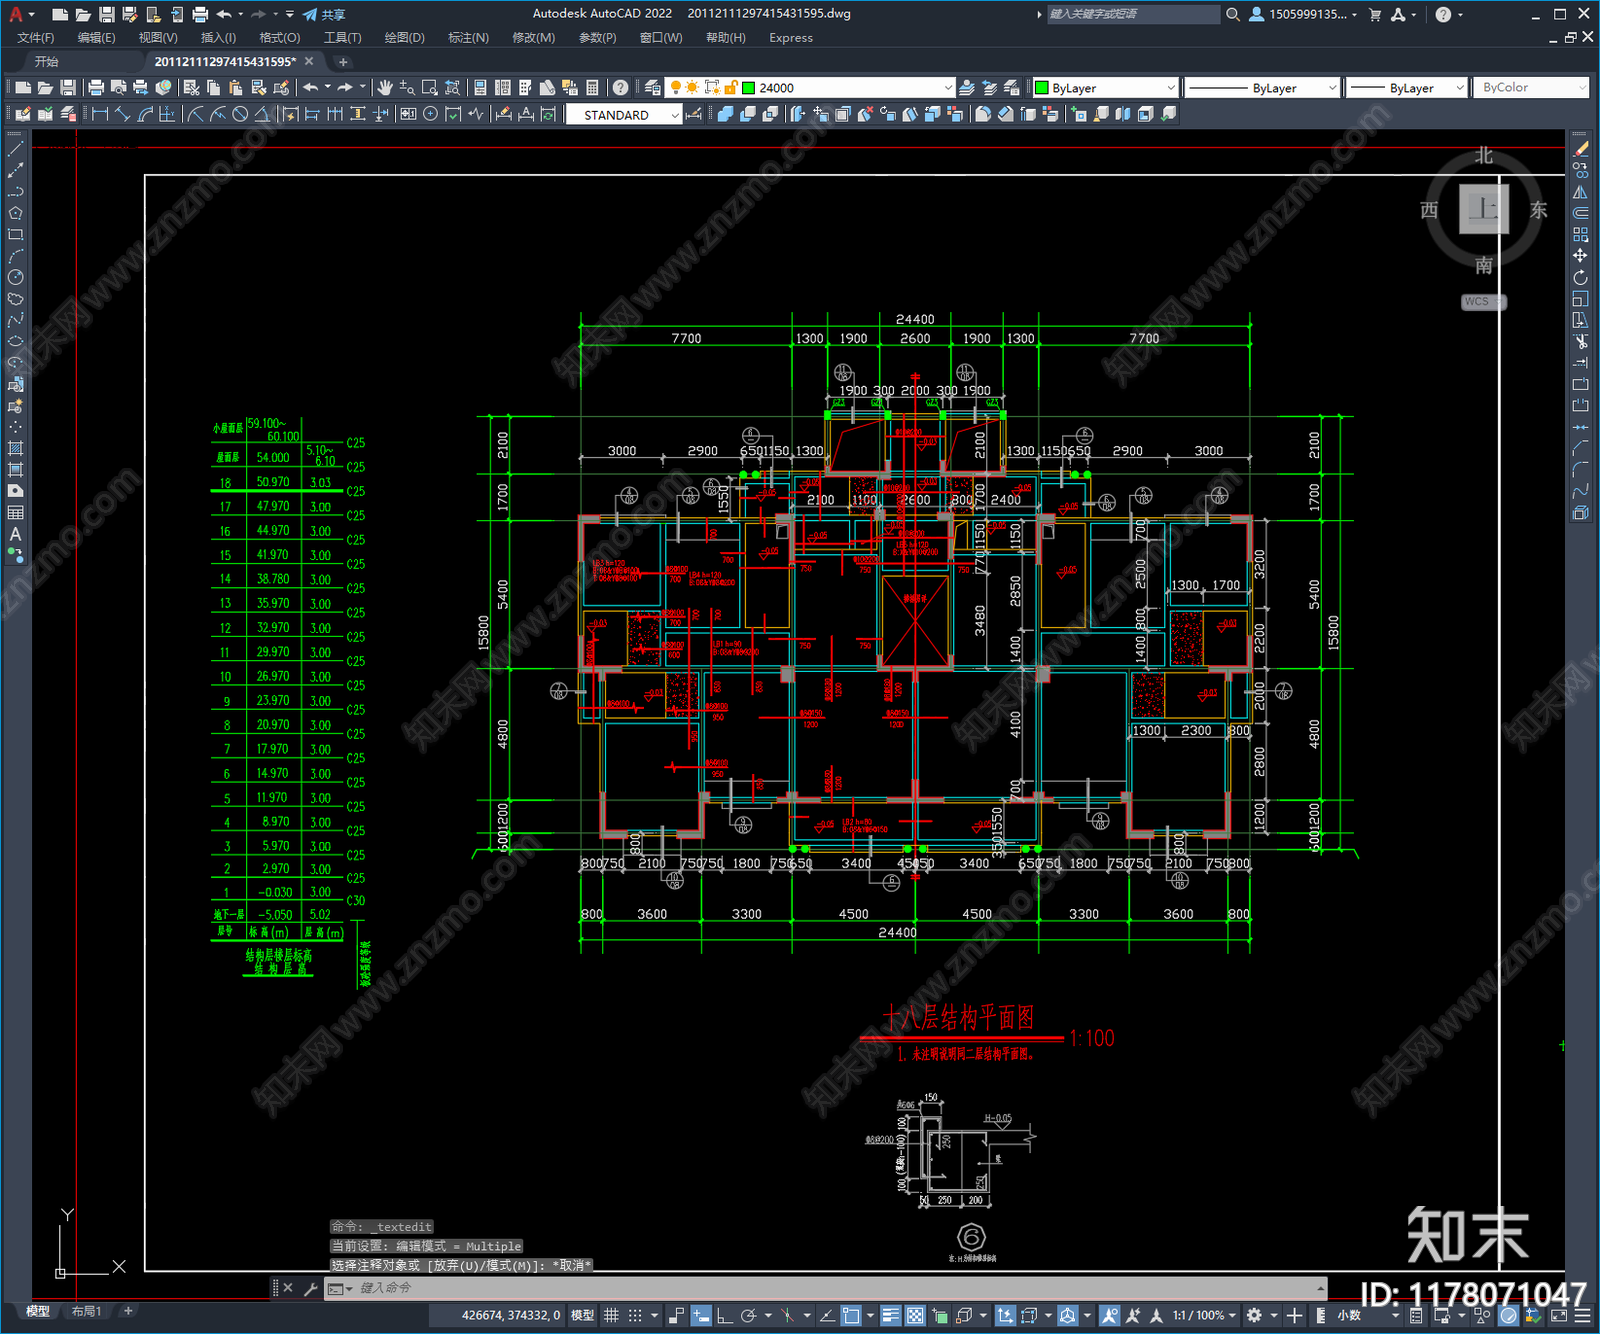Select the Table tool in draw toolbar
Image resolution: width=1600 pixels, height=1334 pixels.
click(x=15, y=513)
